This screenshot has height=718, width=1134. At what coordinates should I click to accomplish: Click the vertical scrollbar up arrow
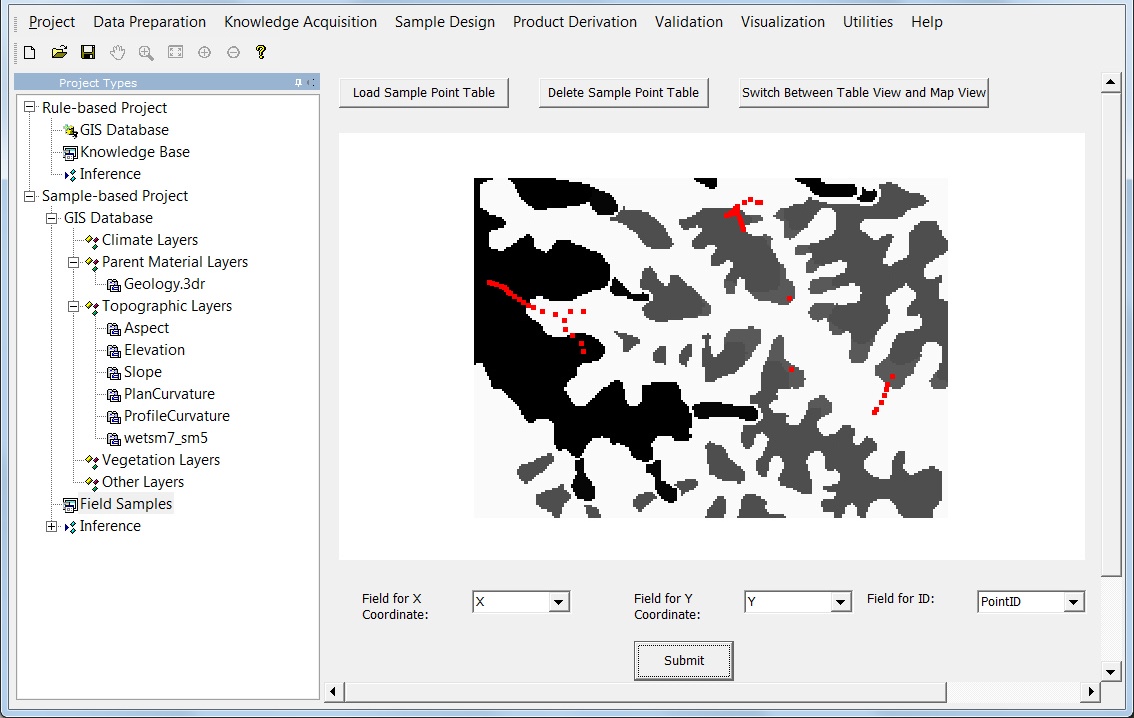(1111, 82)
